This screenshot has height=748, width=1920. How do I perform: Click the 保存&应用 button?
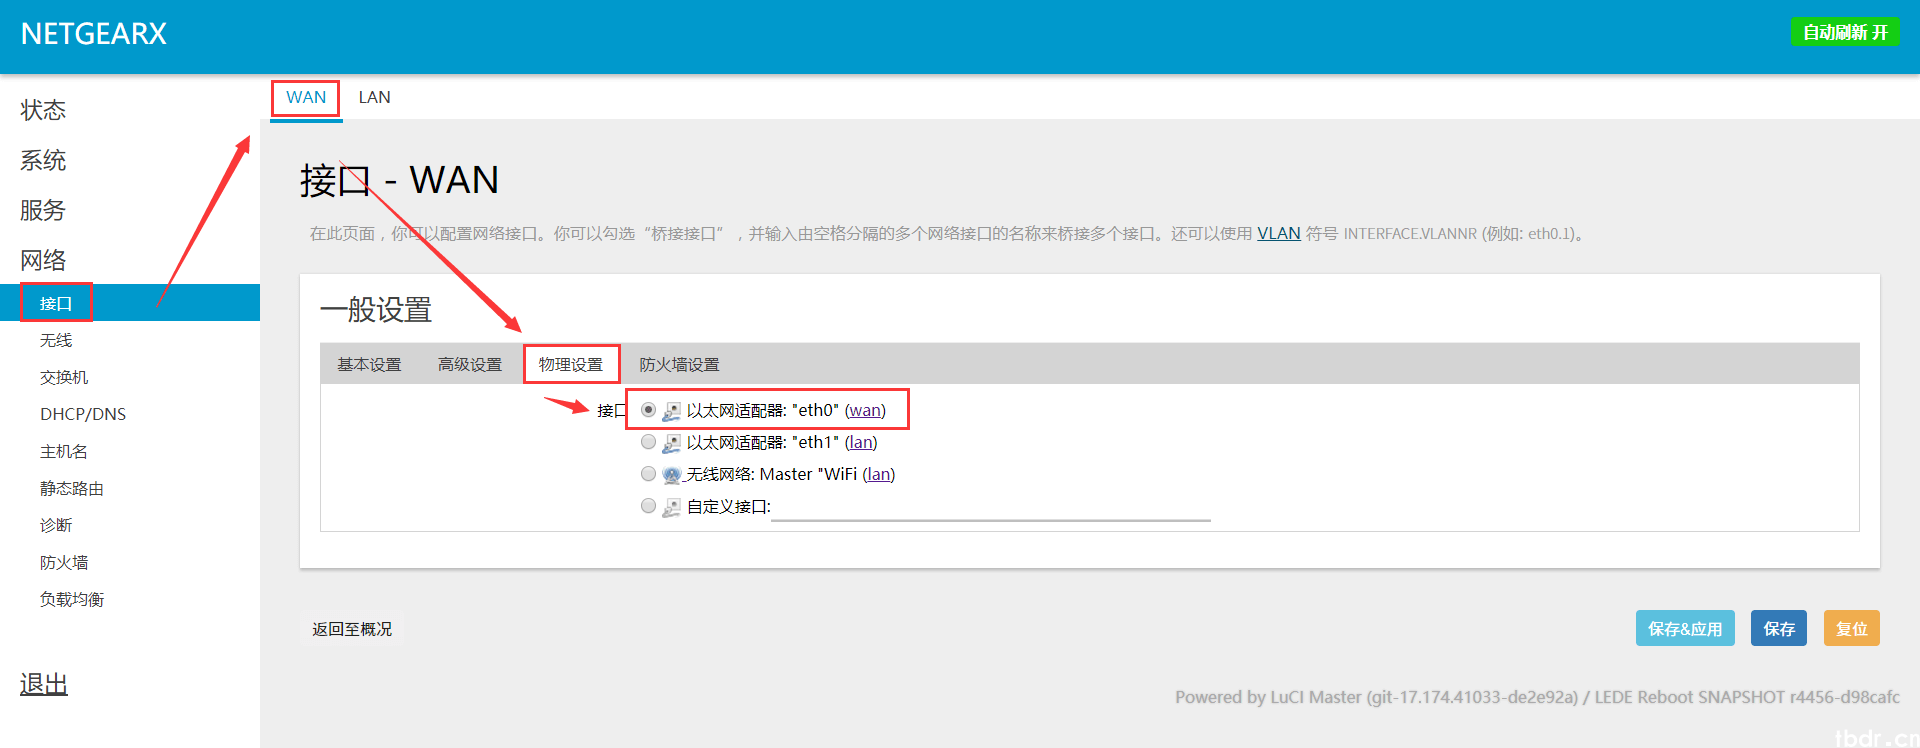pyautogui.click(x=1684, y=629)
